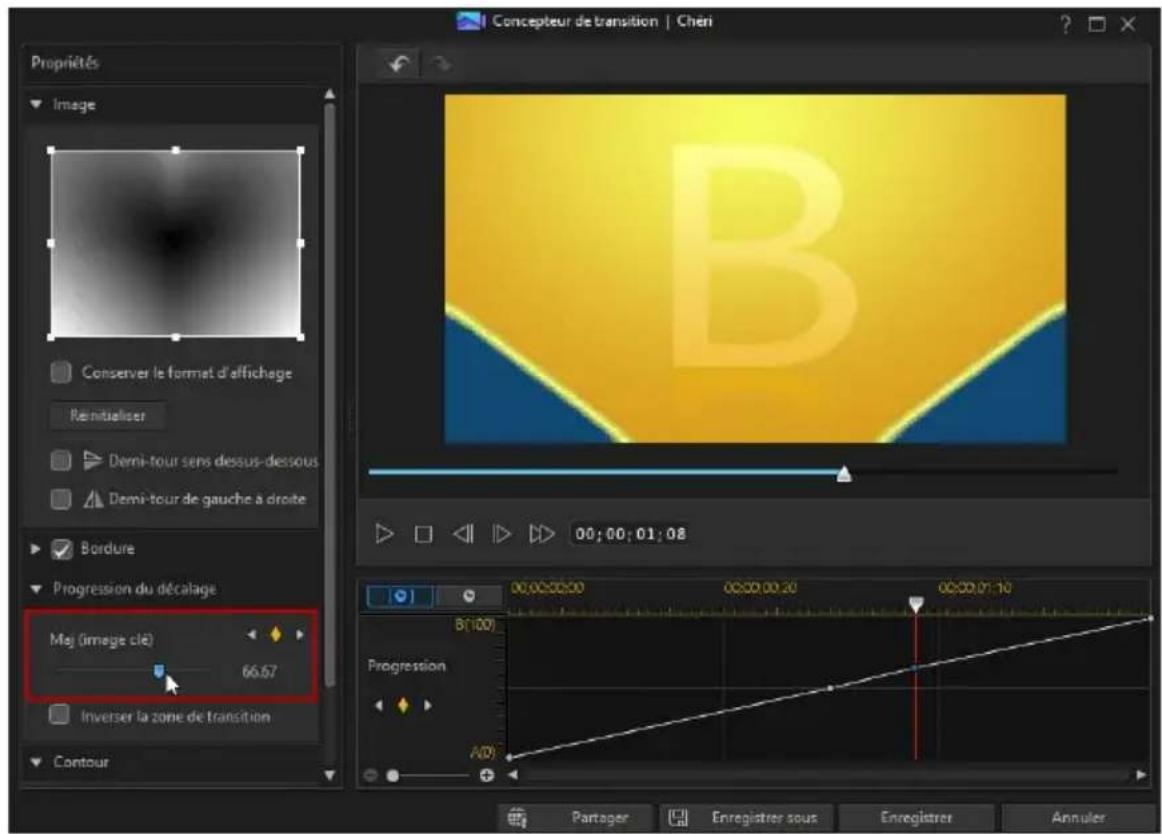Start playback with the Play button
1162x834 pixels.
tap(384, 534)
